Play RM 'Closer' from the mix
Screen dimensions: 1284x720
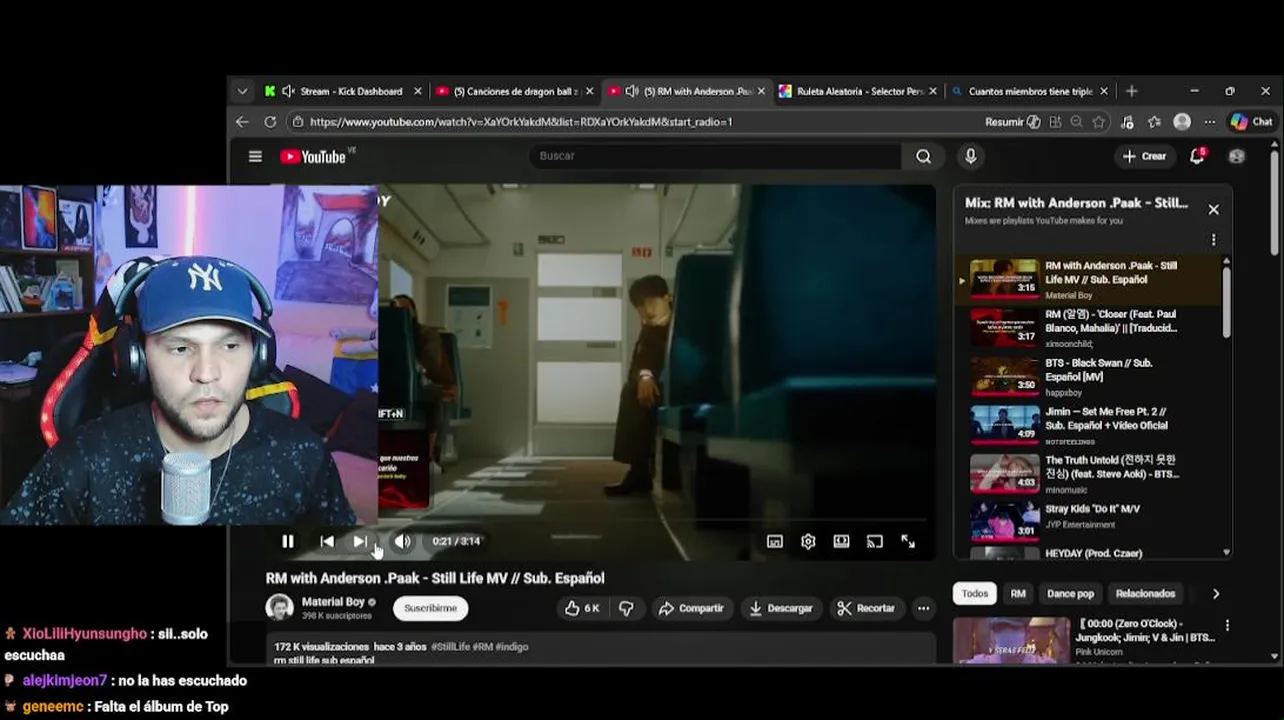[x=1090, y=327]
